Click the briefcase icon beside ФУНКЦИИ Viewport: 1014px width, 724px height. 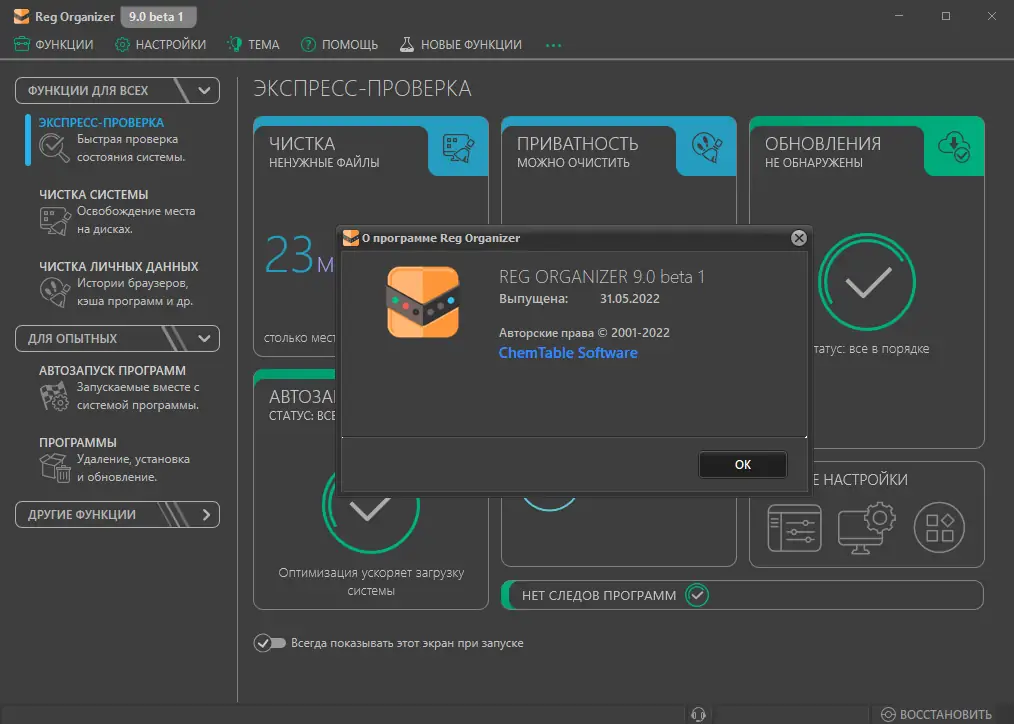[22, 44]
